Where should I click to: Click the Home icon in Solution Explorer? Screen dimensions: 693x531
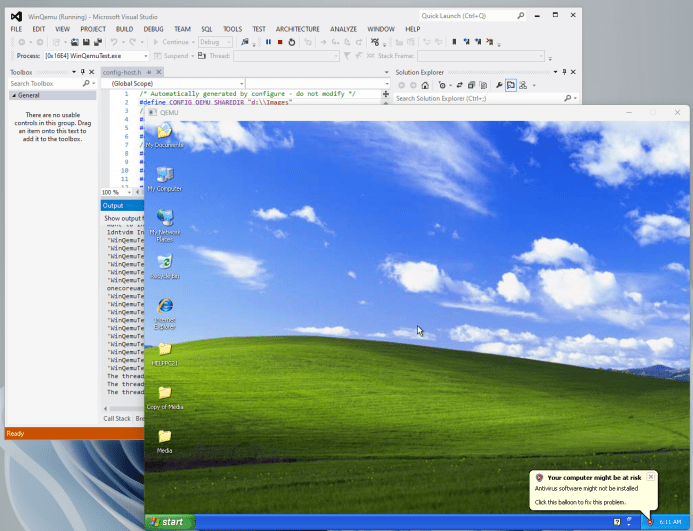(425, 85)
